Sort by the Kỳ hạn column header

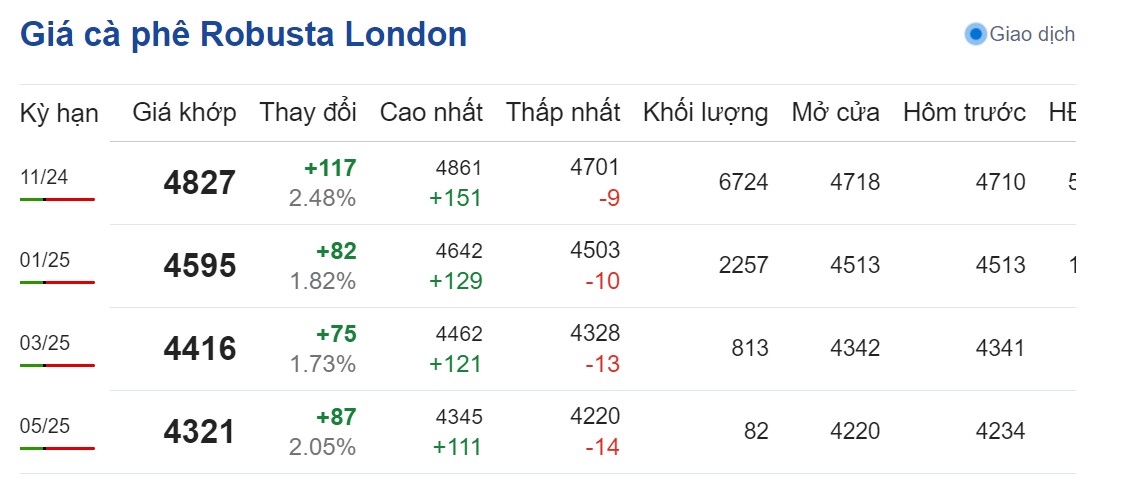coord(59,113)
